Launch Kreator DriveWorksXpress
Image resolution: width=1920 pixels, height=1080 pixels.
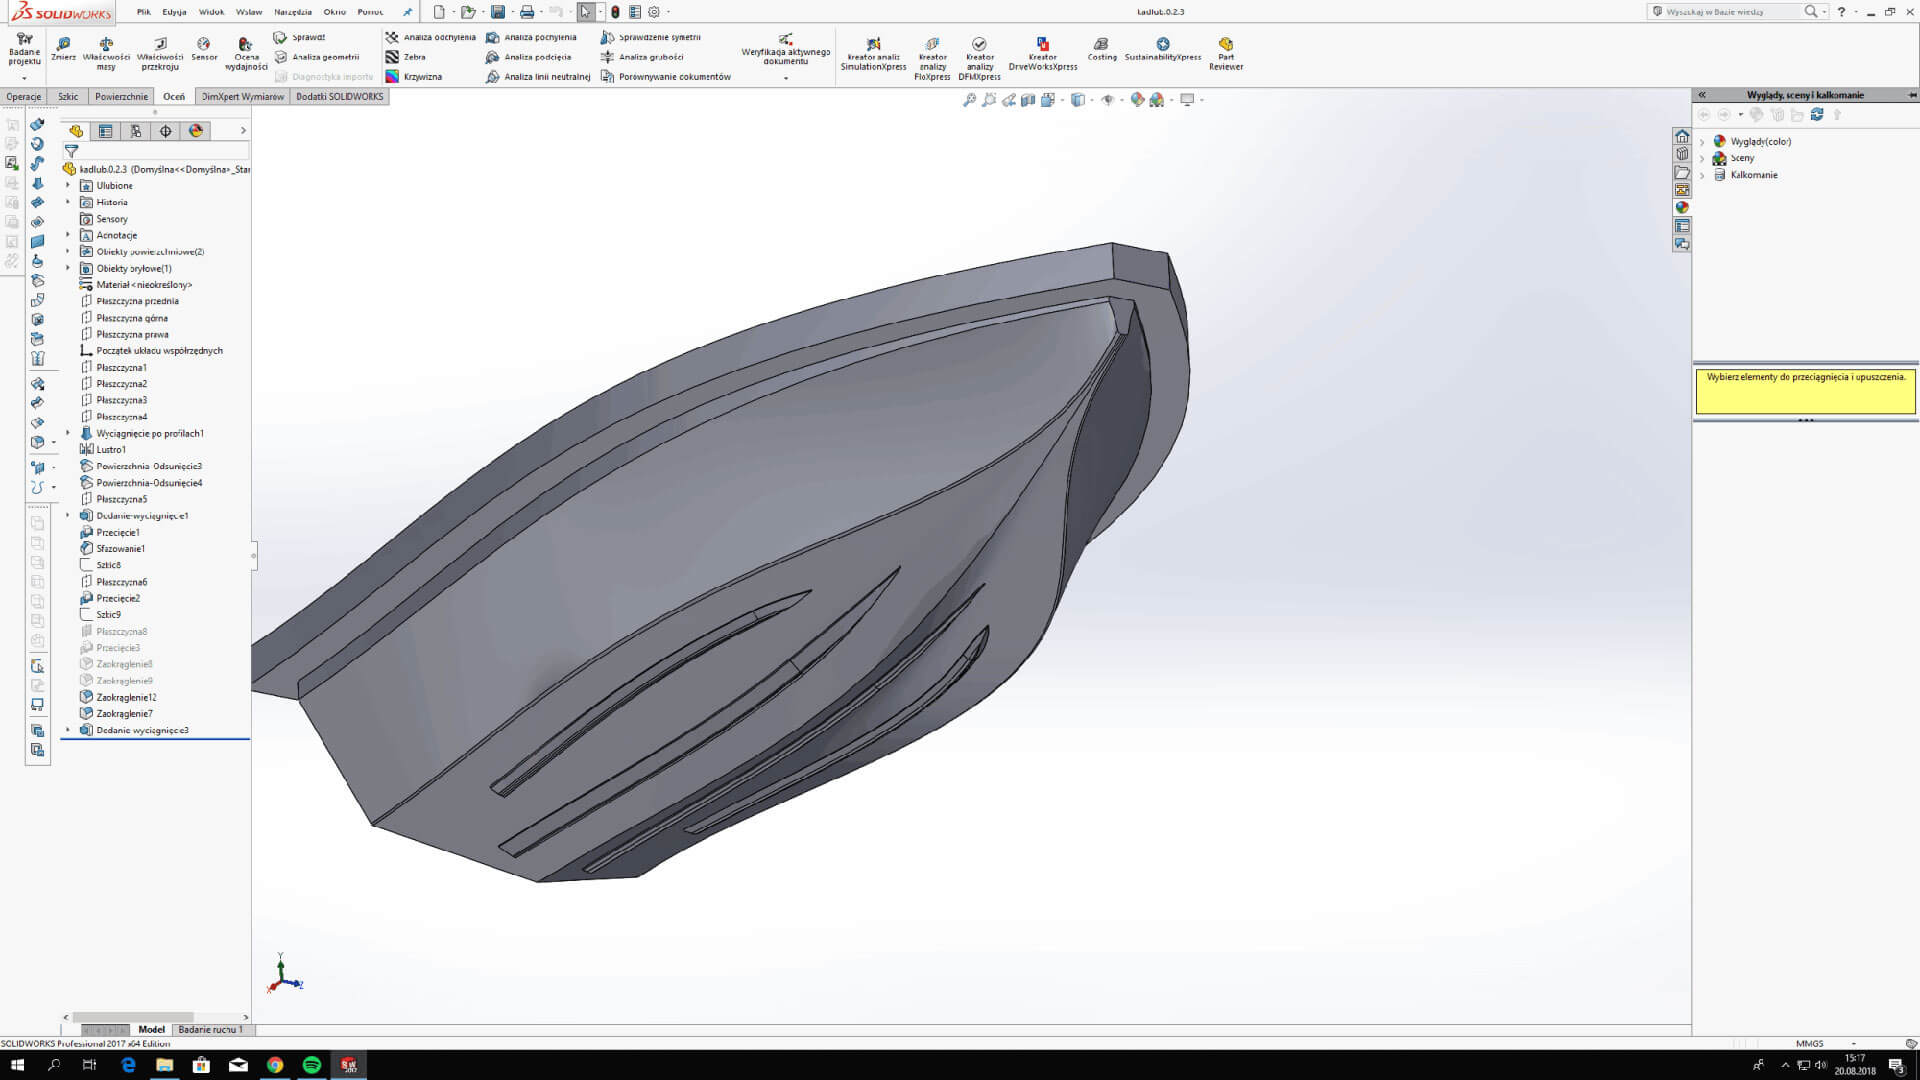tap(1043, 54)
